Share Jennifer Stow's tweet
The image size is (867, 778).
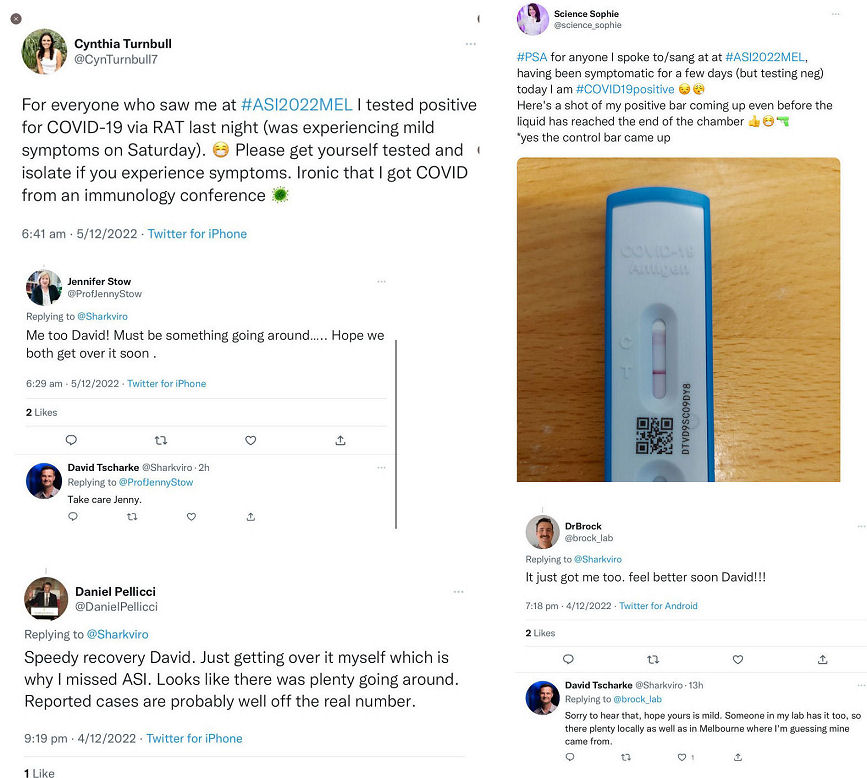coord(341,440)
